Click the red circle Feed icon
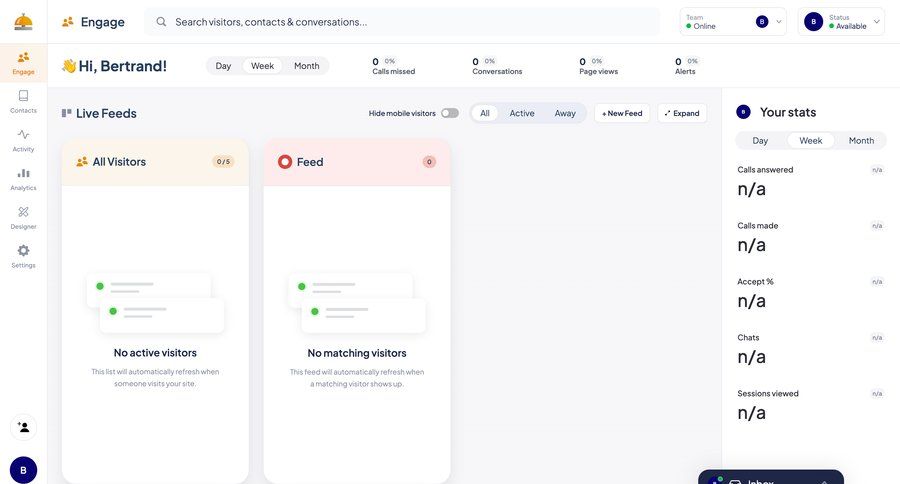The width and height of the screenshot is (900, 484). pos(285,162)
